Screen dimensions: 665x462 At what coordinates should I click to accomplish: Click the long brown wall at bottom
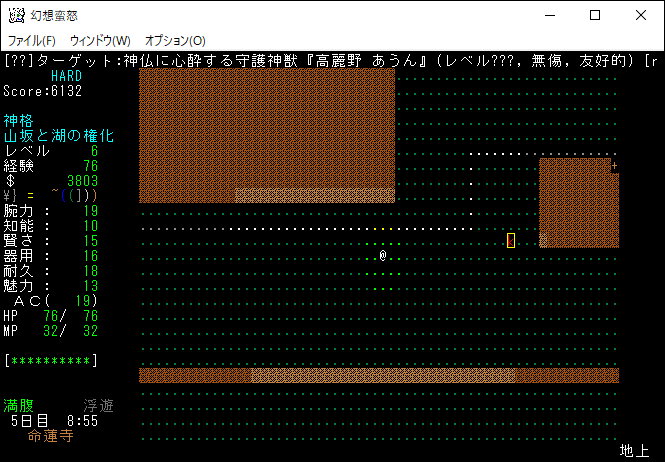point(378,375)
